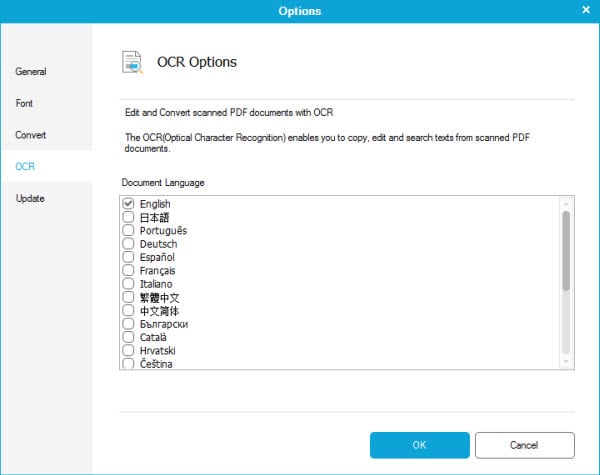Open the Convert settings tab
600x475 pixels.
point(31,135)
